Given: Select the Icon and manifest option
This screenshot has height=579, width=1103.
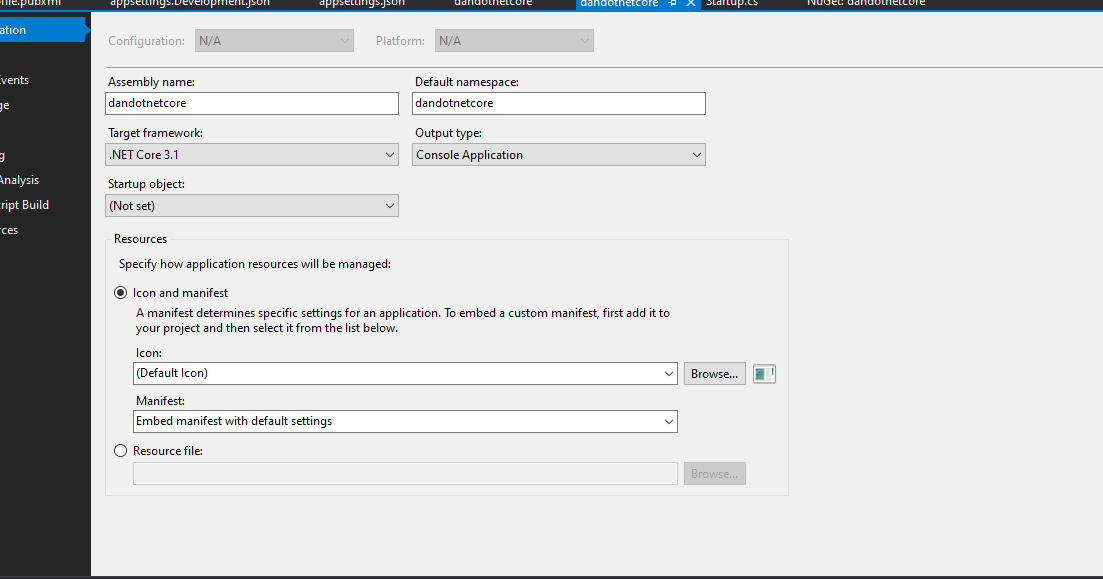Looking at the screenshot, I should coord(121,292).
